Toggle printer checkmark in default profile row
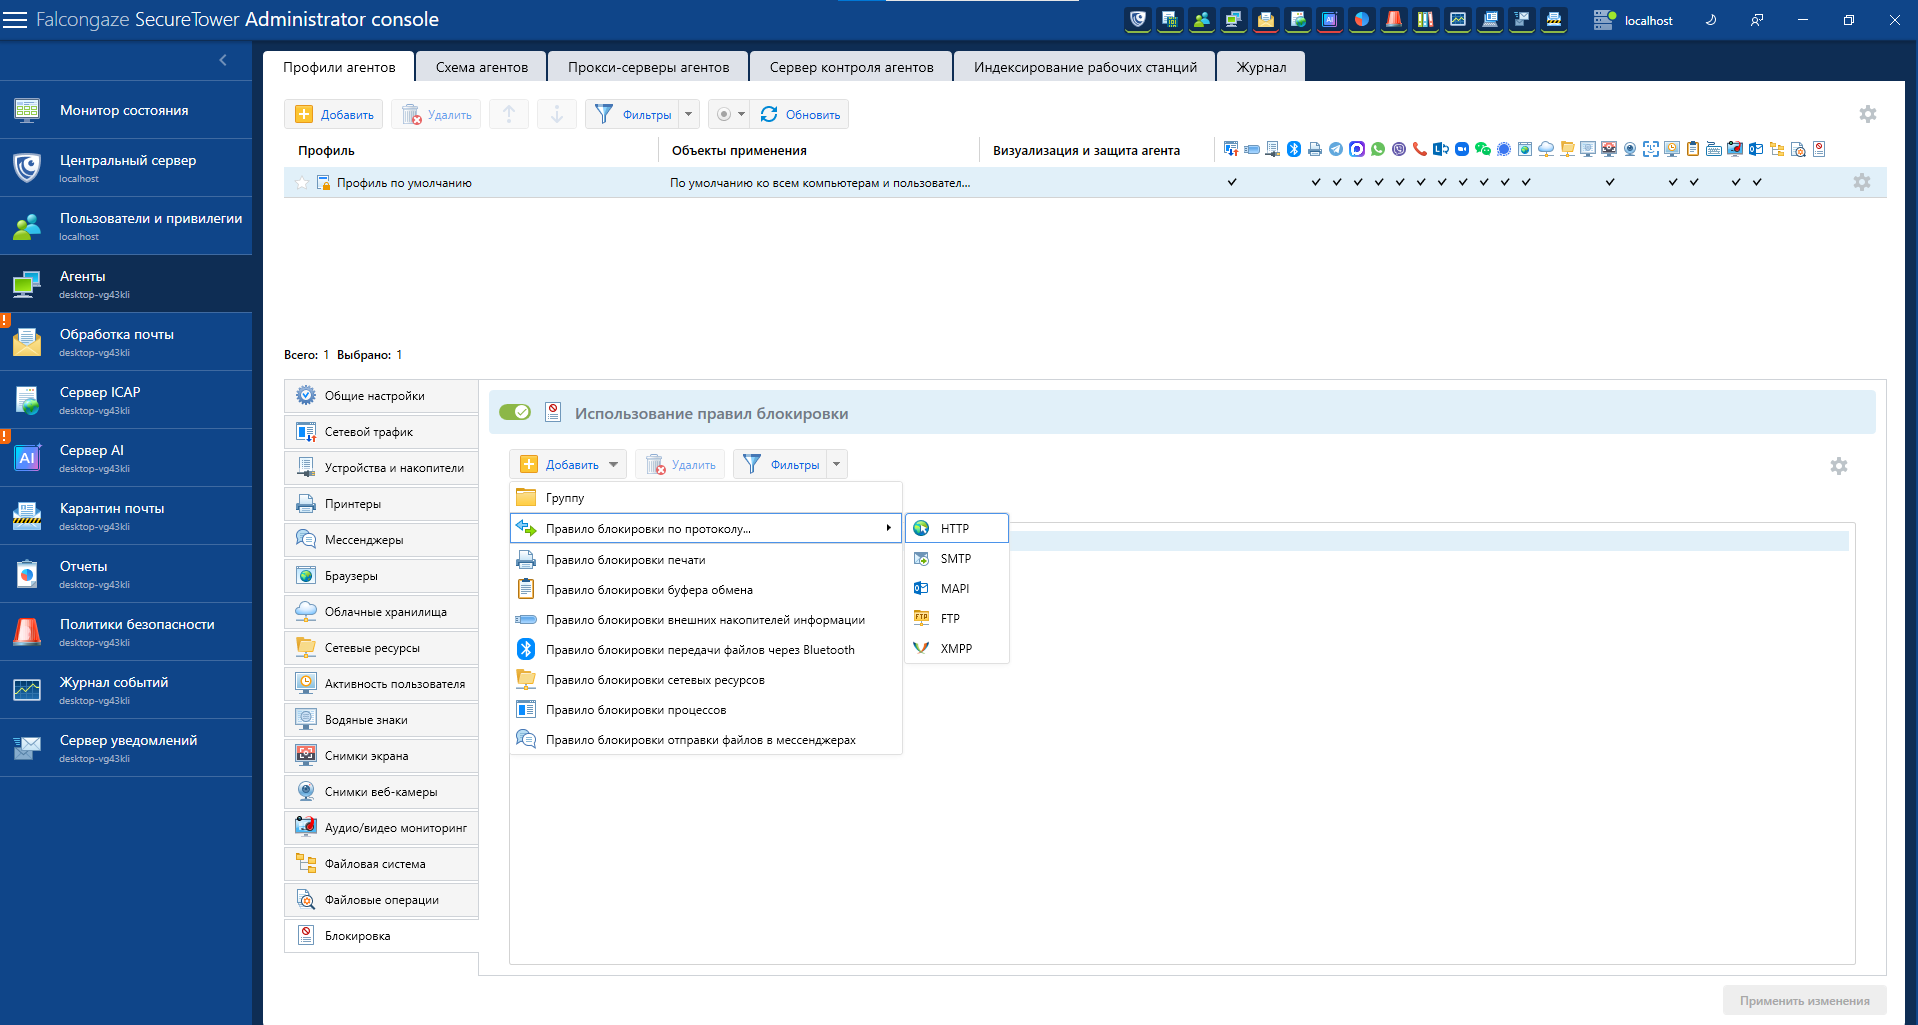 pyautogui.click(x=1316, y=182)
